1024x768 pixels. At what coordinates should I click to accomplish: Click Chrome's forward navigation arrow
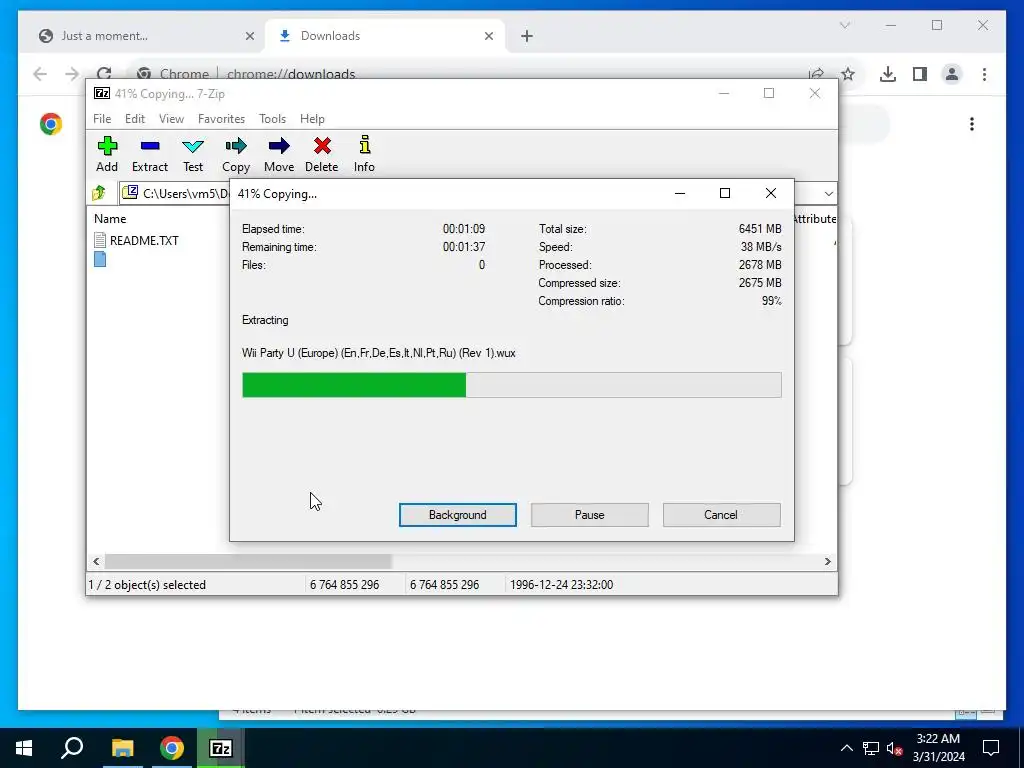[72, 74]
